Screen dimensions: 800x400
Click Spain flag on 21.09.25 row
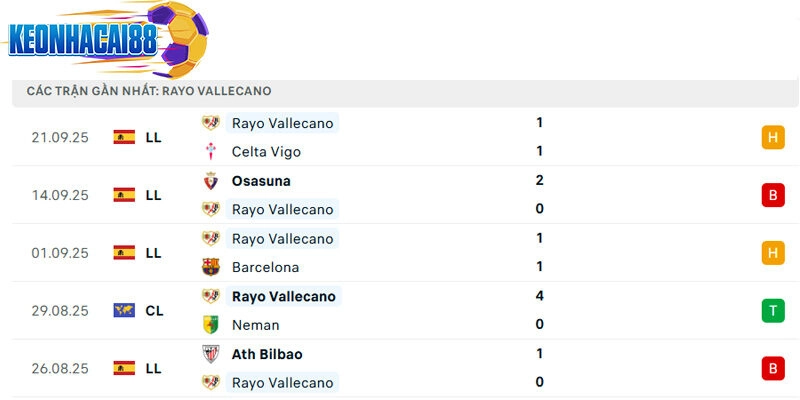(124, 138)
